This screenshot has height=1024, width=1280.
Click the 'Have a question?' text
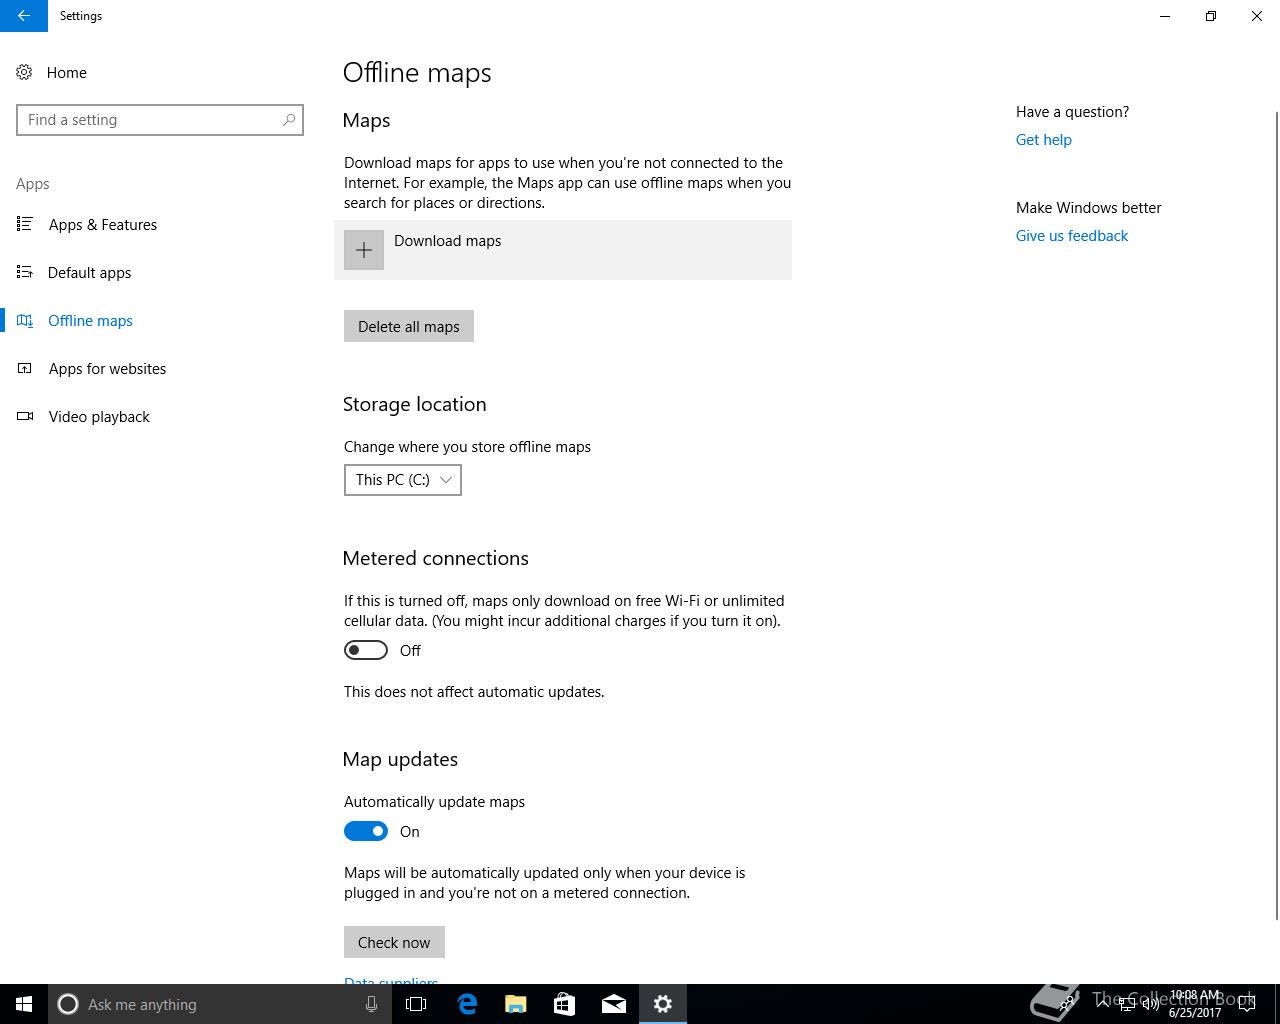point(1072,112)
